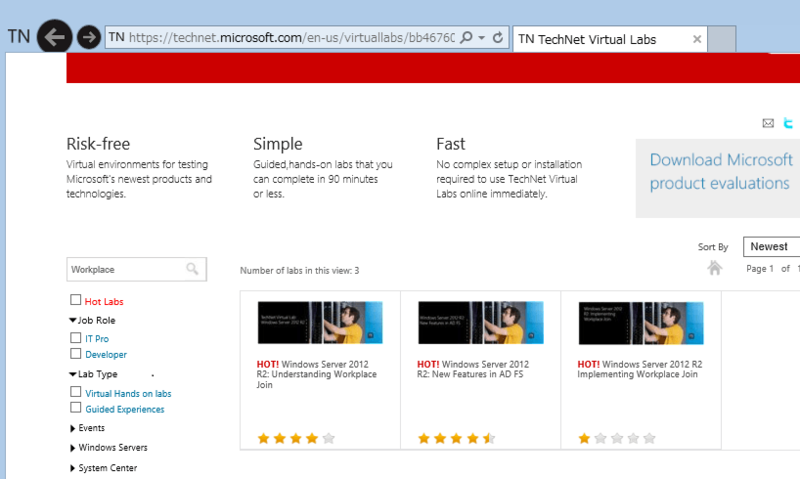Screen dimensions: 800x479
Task: Open the Sort By Newest dropdown
Action: (771, 246)
